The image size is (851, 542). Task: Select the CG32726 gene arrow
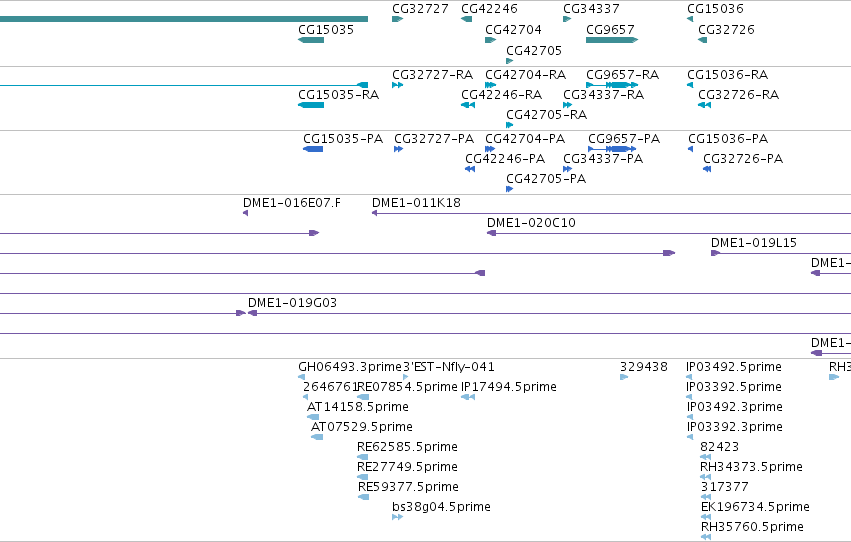pos(702,40)
